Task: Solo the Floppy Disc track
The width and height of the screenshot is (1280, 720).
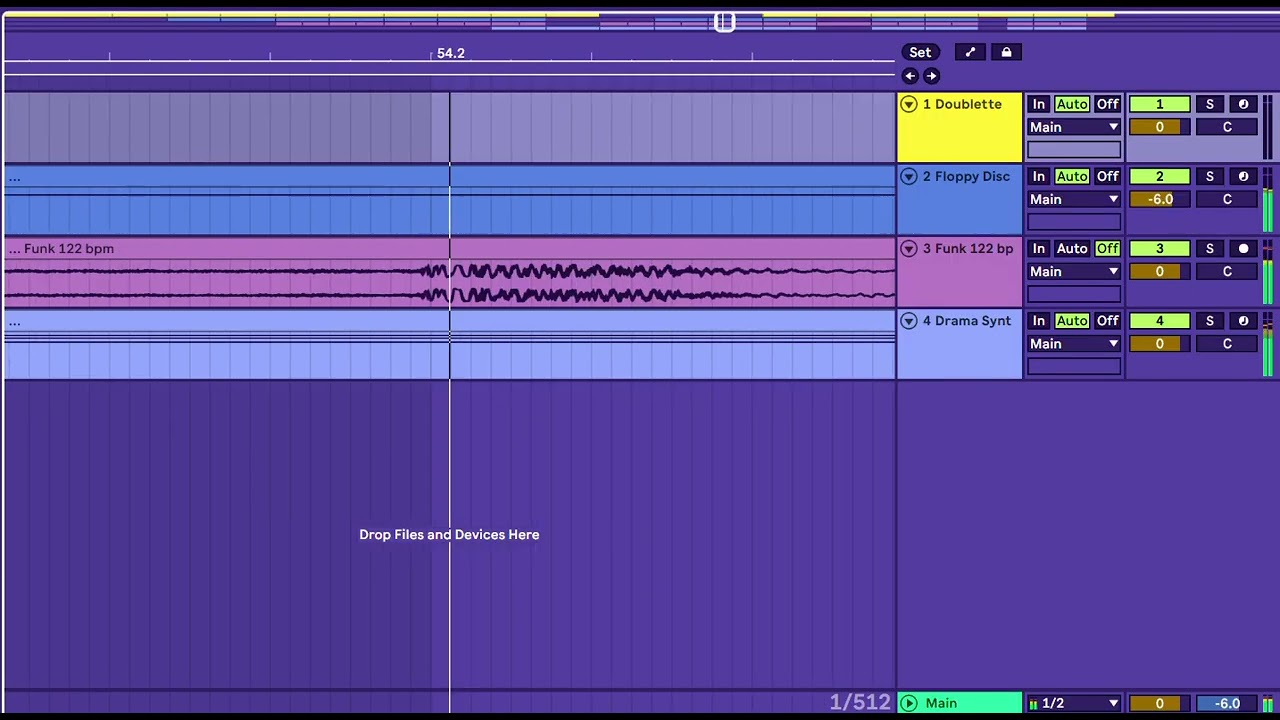Action: [1209, 176]
